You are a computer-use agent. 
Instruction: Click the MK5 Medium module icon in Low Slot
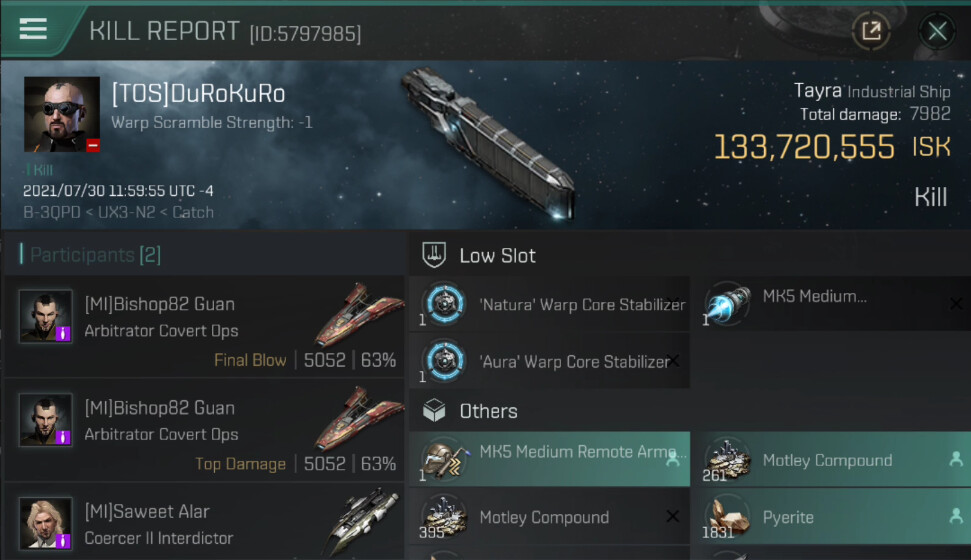(728, 304)
